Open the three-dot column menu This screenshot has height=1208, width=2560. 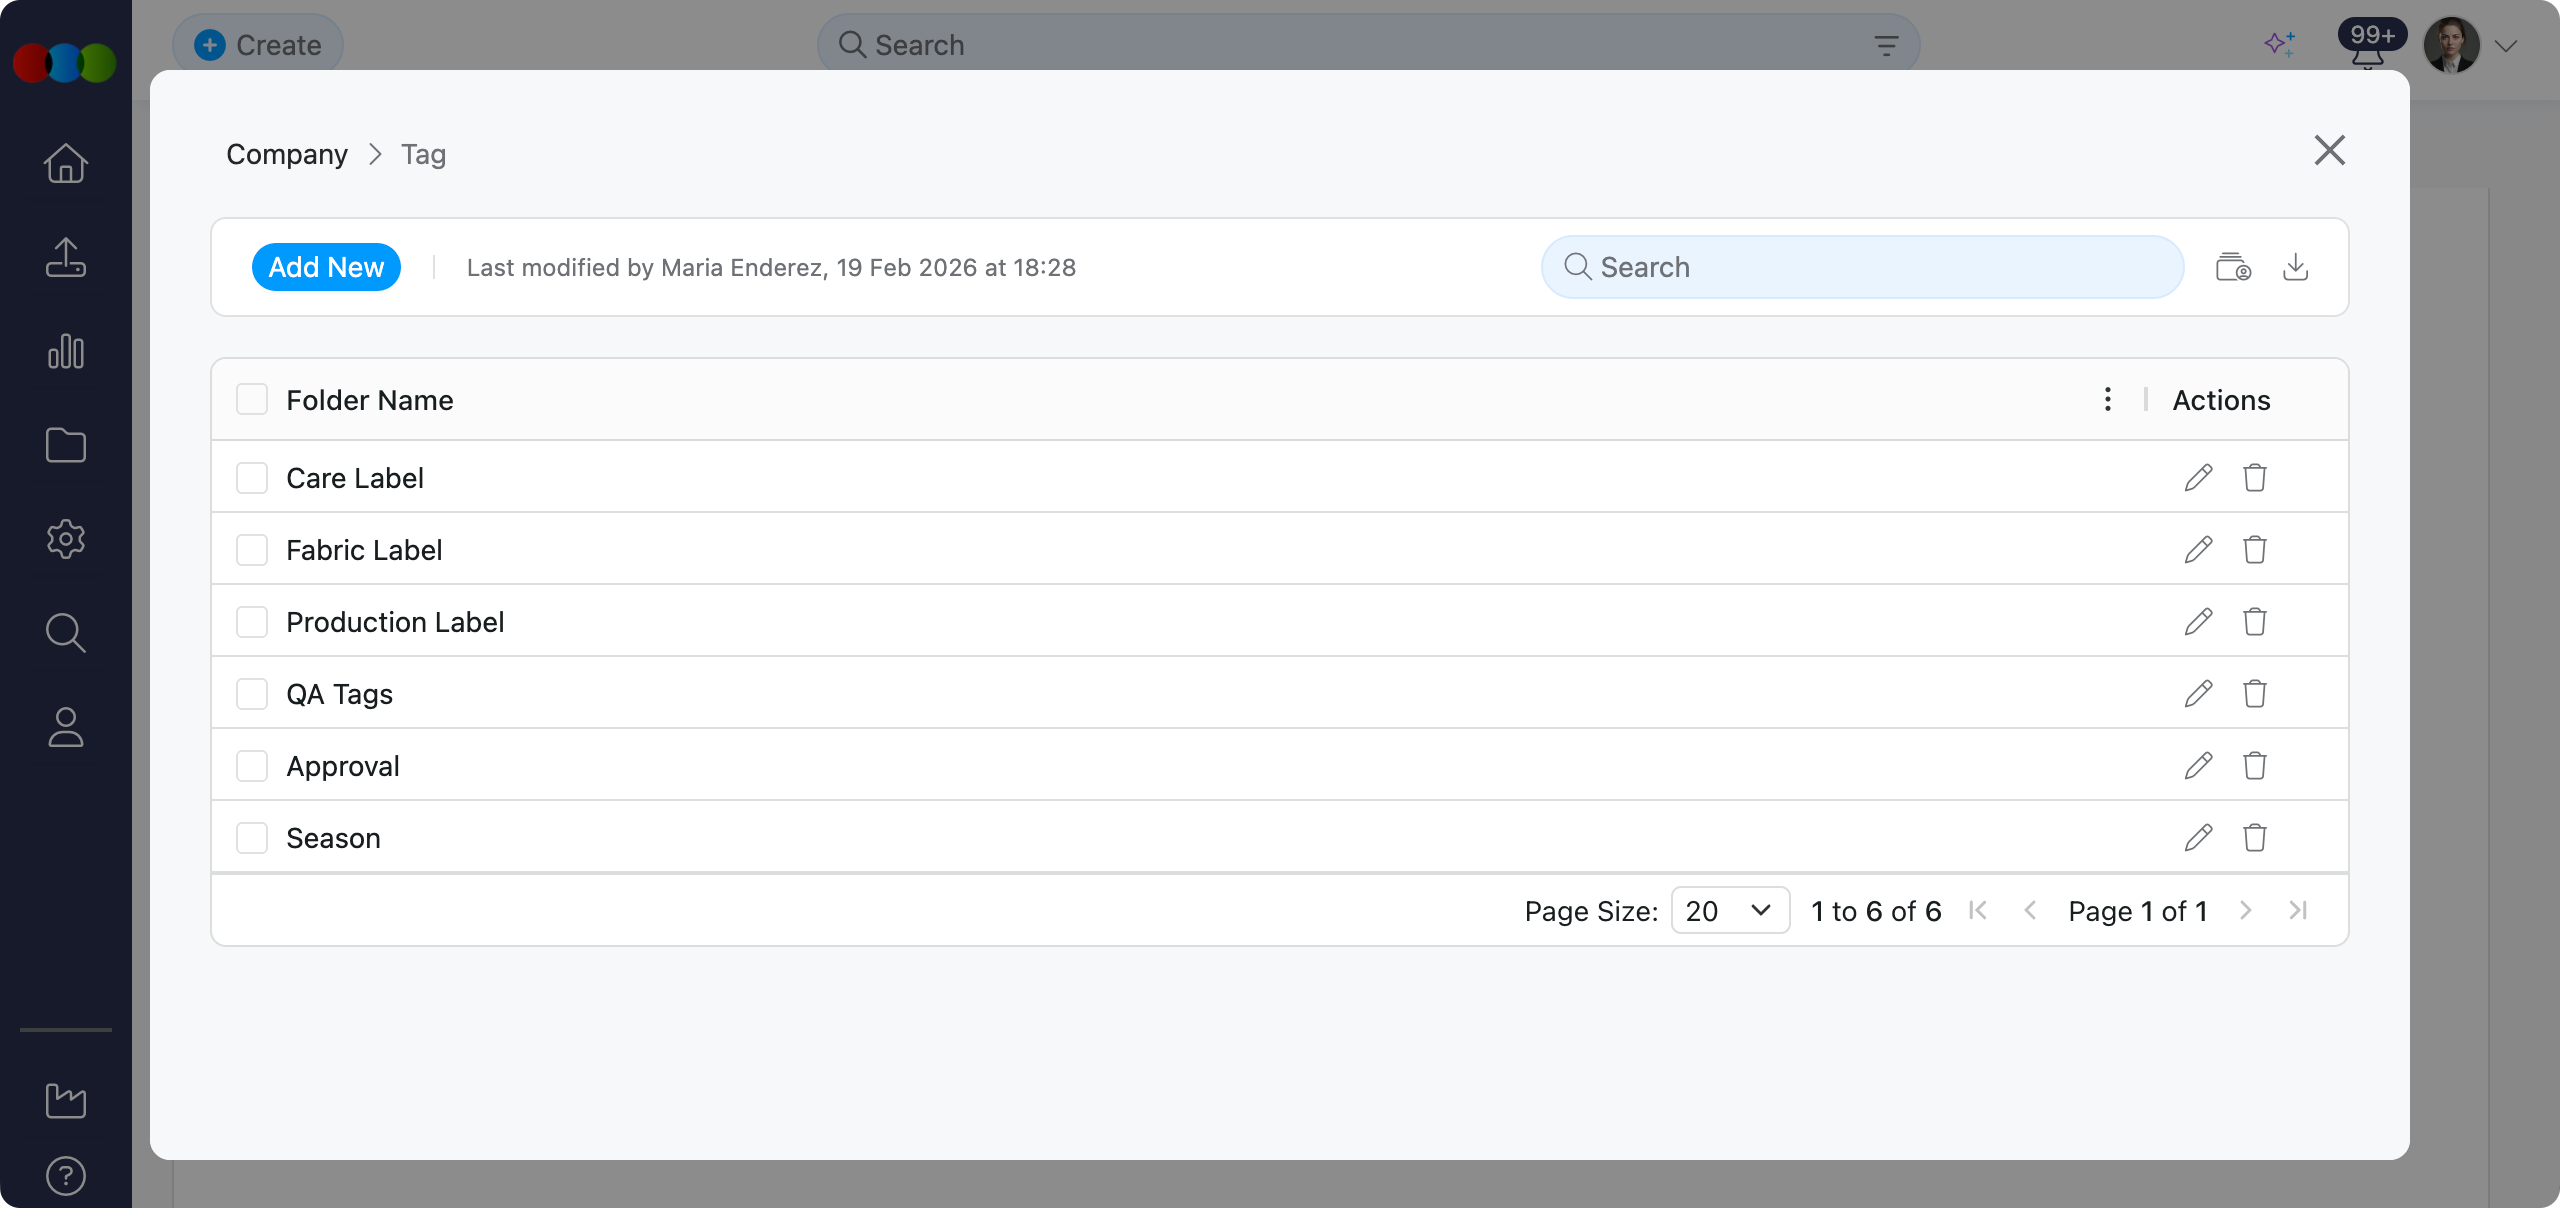(x=2108, y=400)
